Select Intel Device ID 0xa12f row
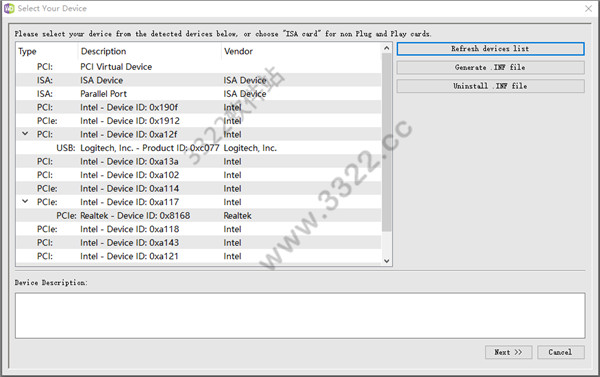The height and width of the screenshot is (377, 600). (x=199, y=134)
